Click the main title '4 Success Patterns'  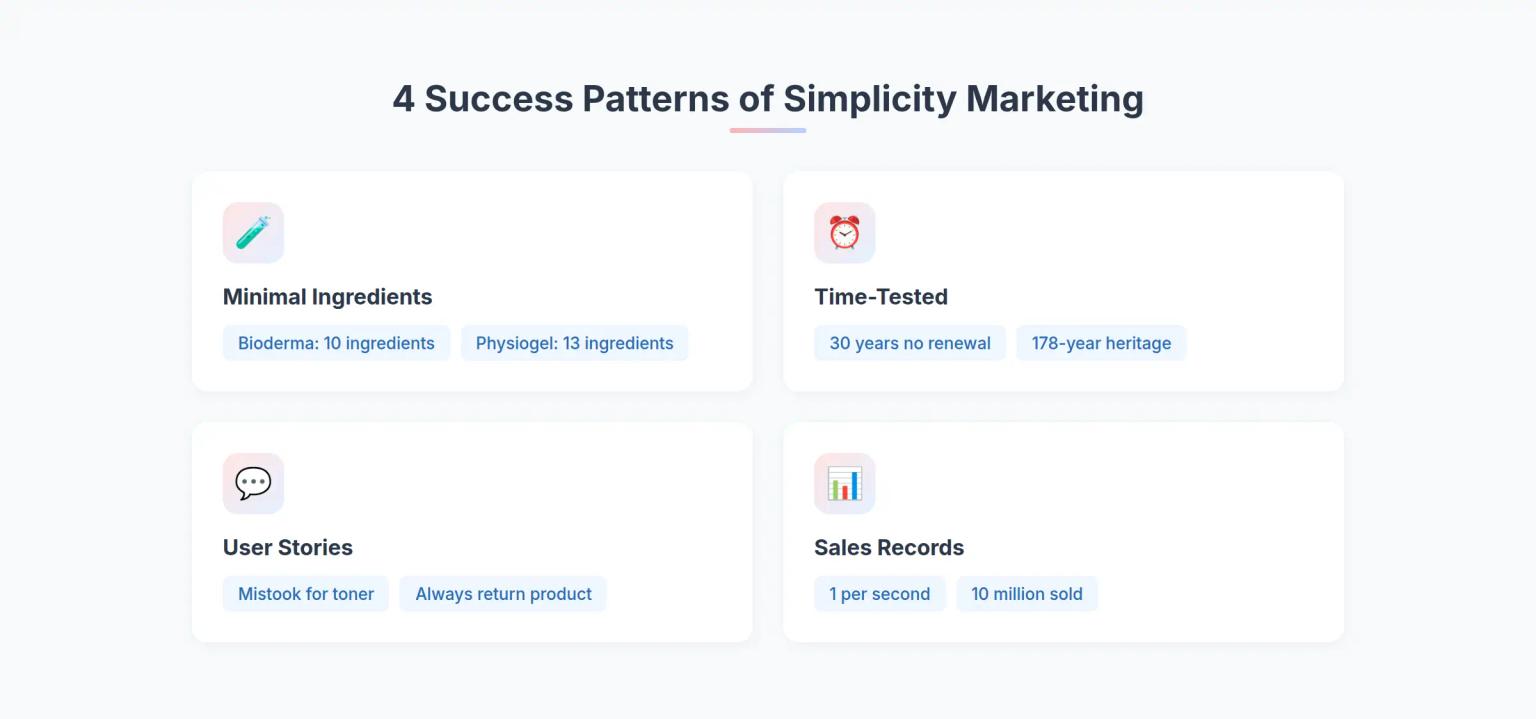click(767, 99)
